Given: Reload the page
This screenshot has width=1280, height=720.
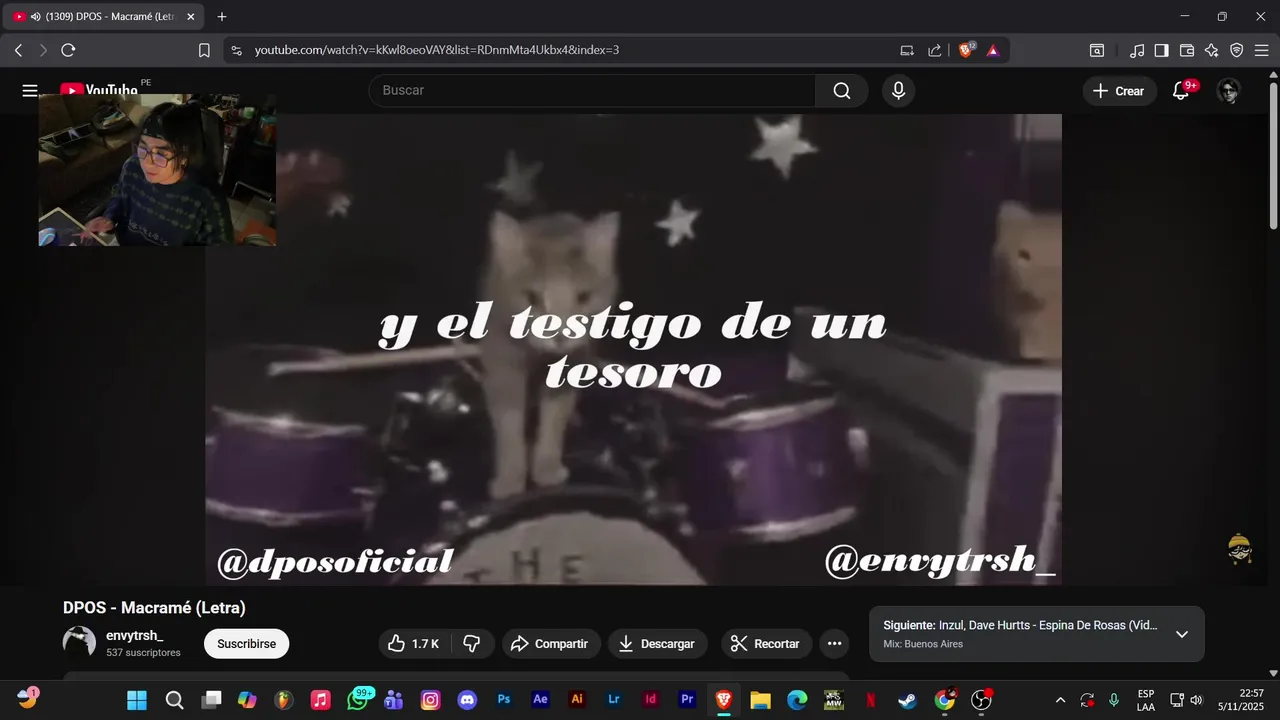Looking at the screenshot, I should pos(68,50).
